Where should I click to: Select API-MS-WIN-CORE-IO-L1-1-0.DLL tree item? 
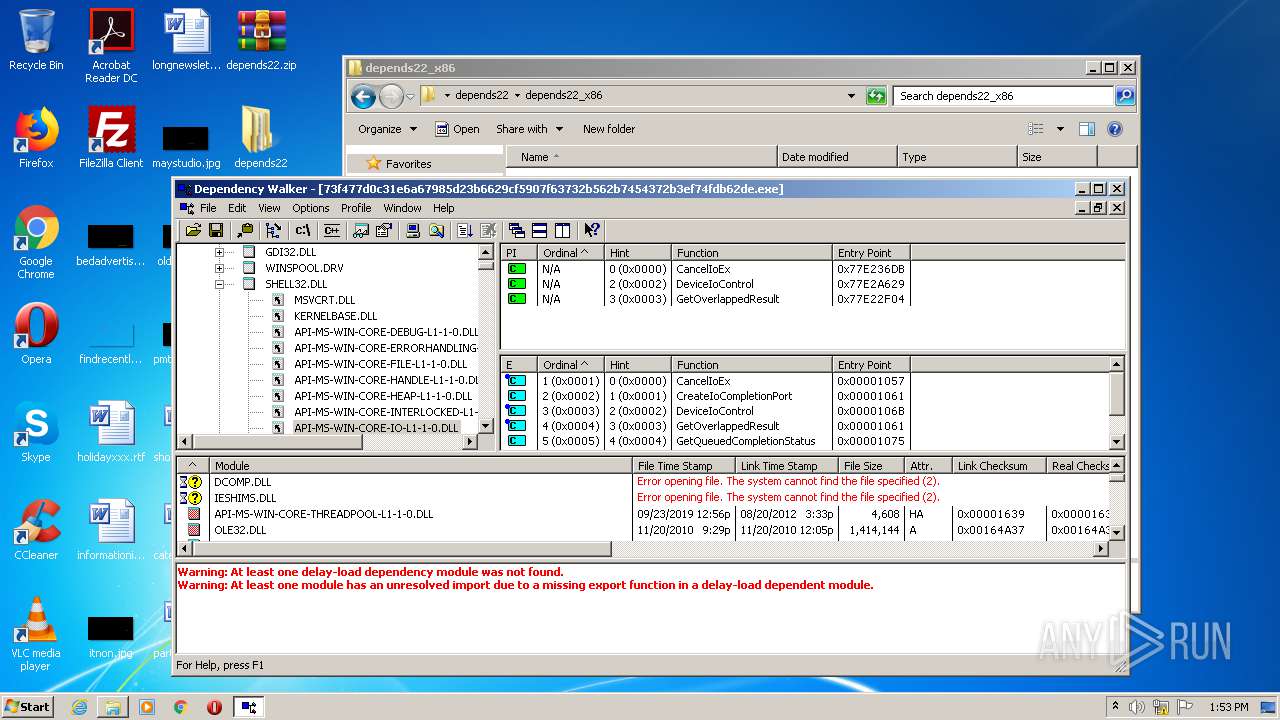[x=376, y=428]
